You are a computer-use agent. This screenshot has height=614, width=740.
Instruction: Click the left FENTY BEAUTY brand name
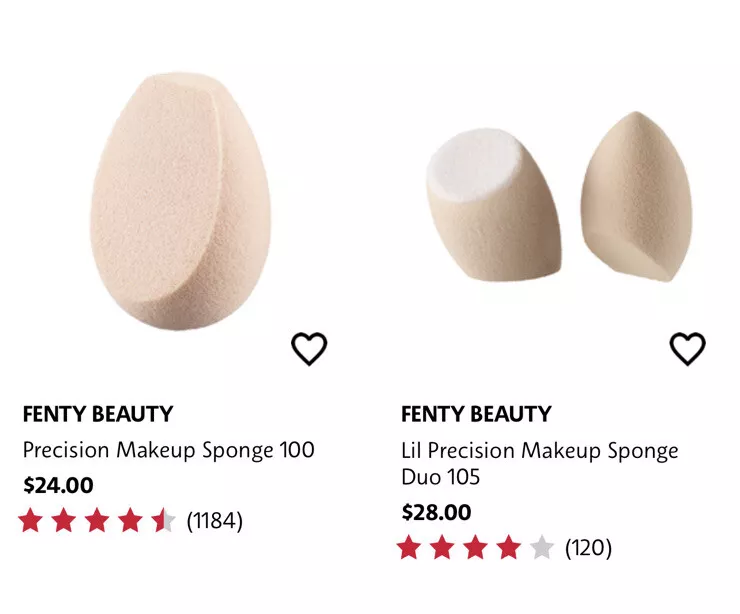click(98, 414)
